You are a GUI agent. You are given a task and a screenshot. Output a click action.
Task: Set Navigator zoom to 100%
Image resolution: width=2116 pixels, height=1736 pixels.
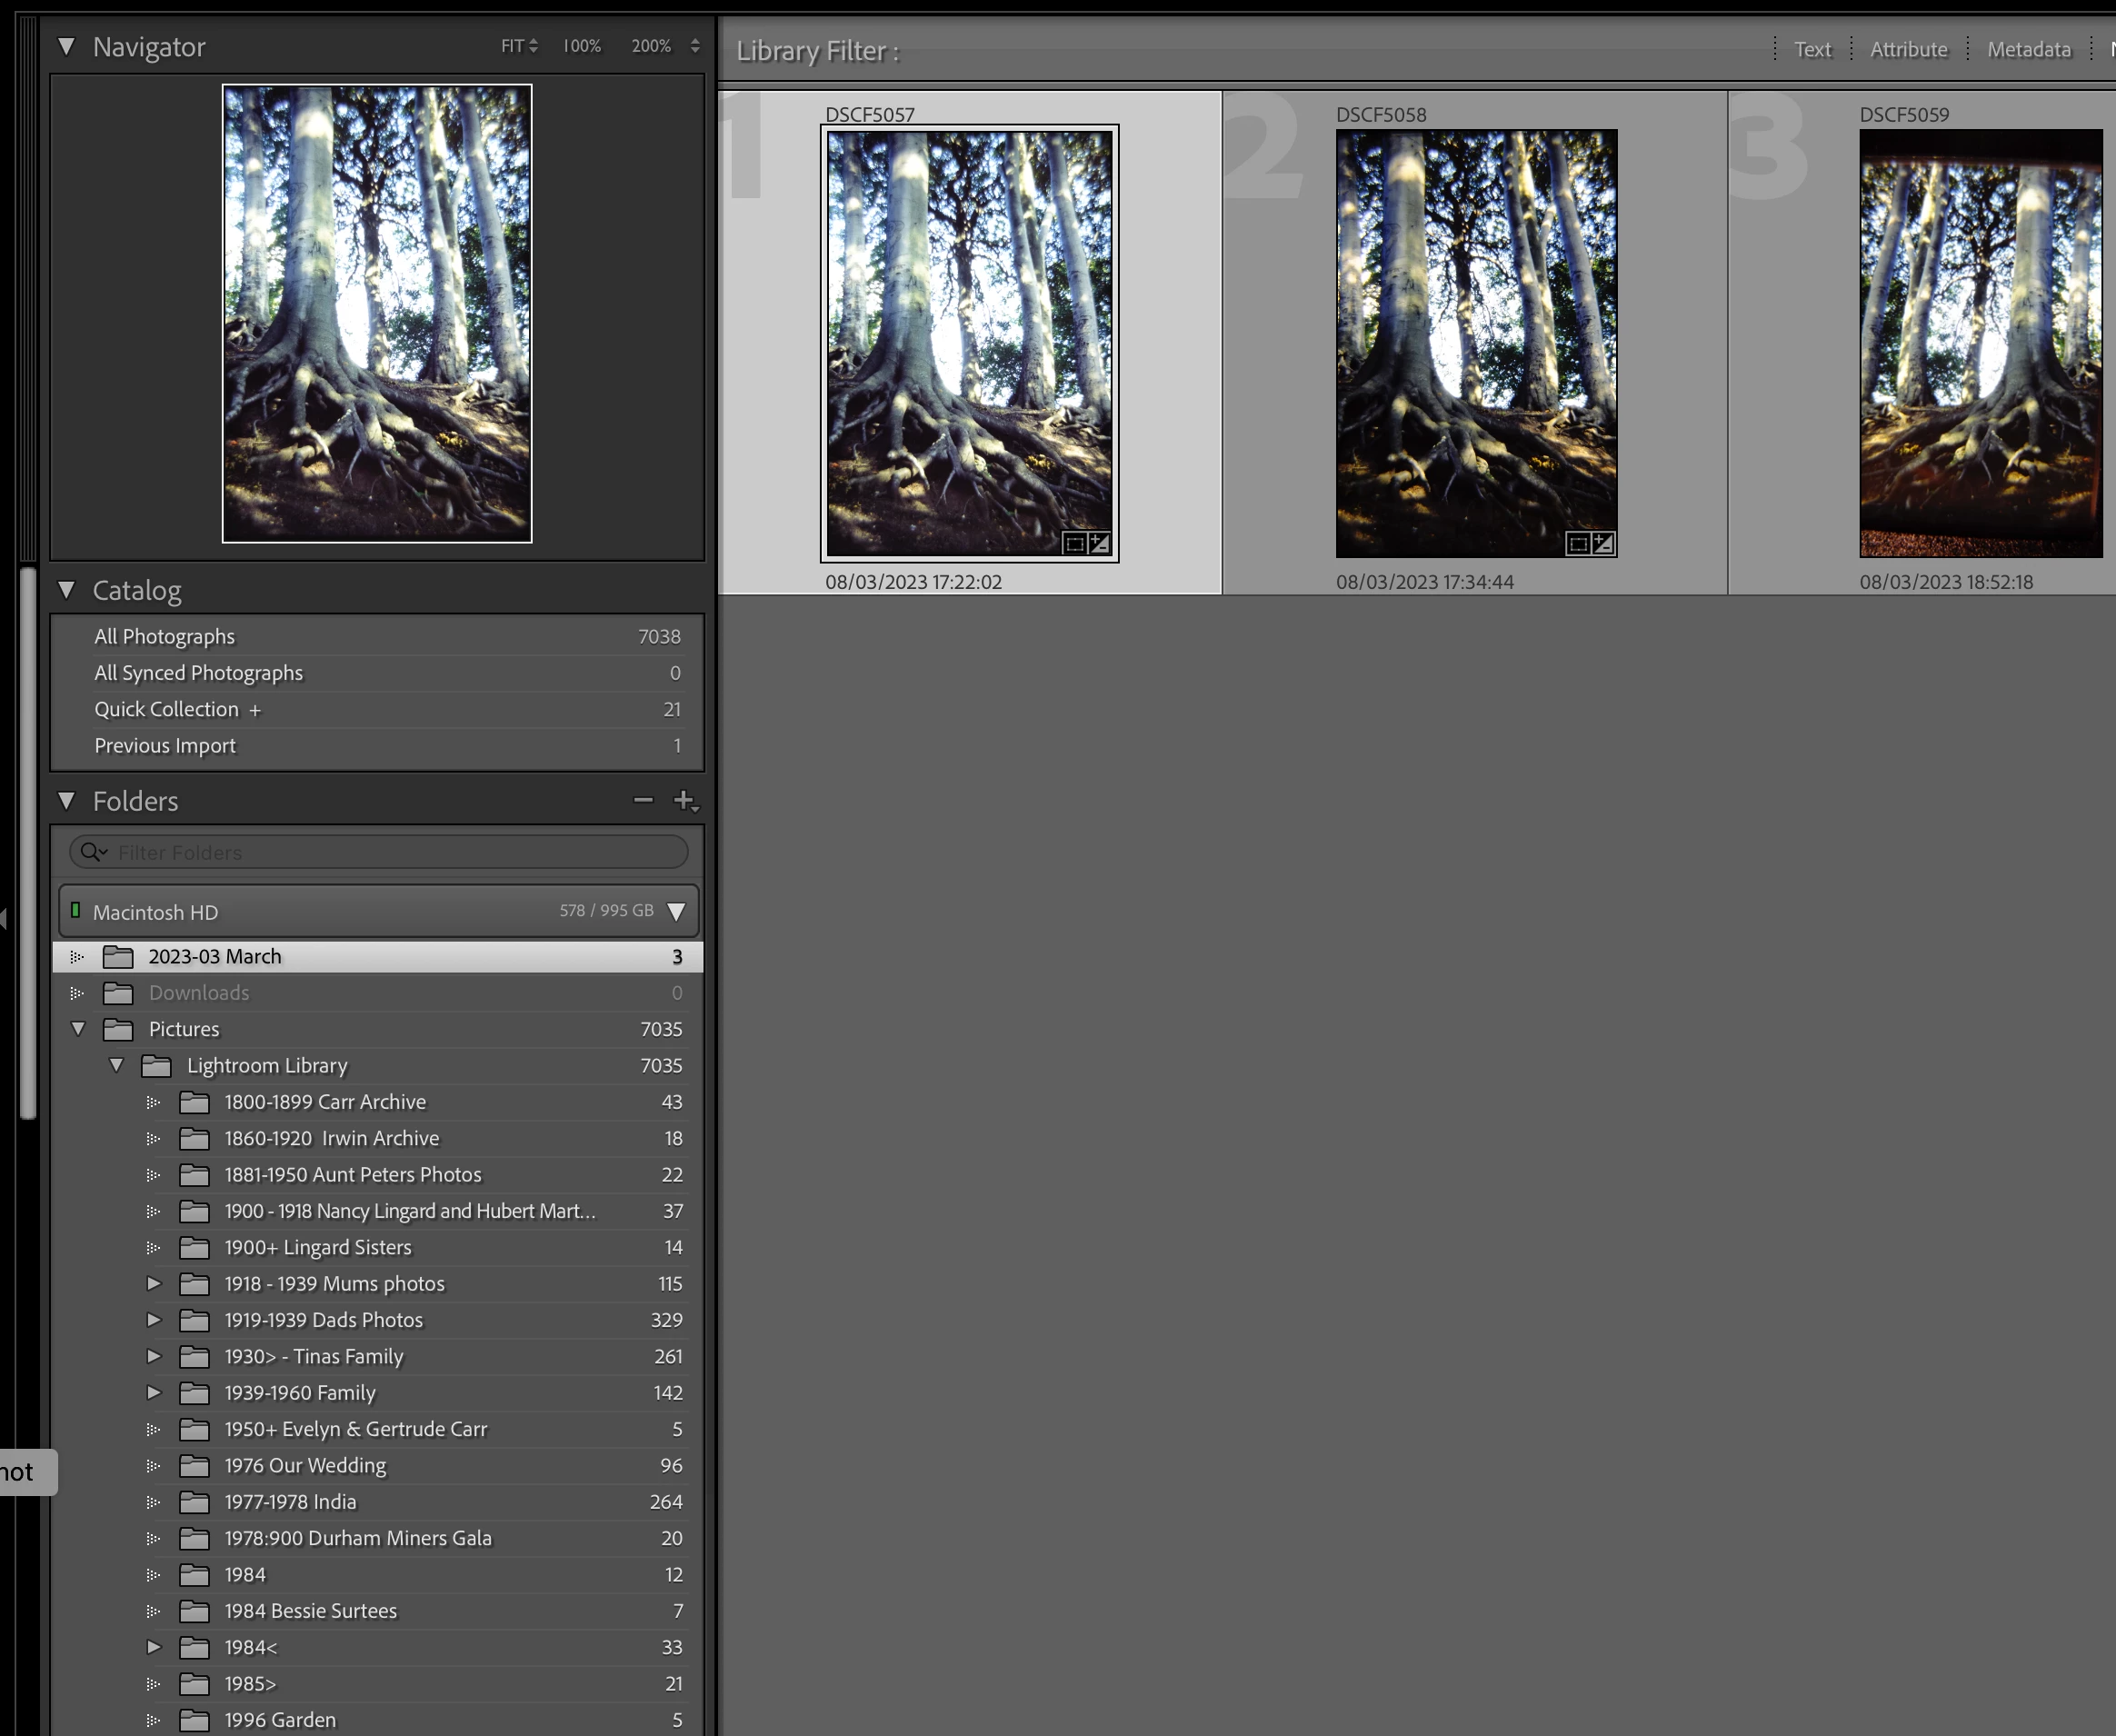coord(581,46)
